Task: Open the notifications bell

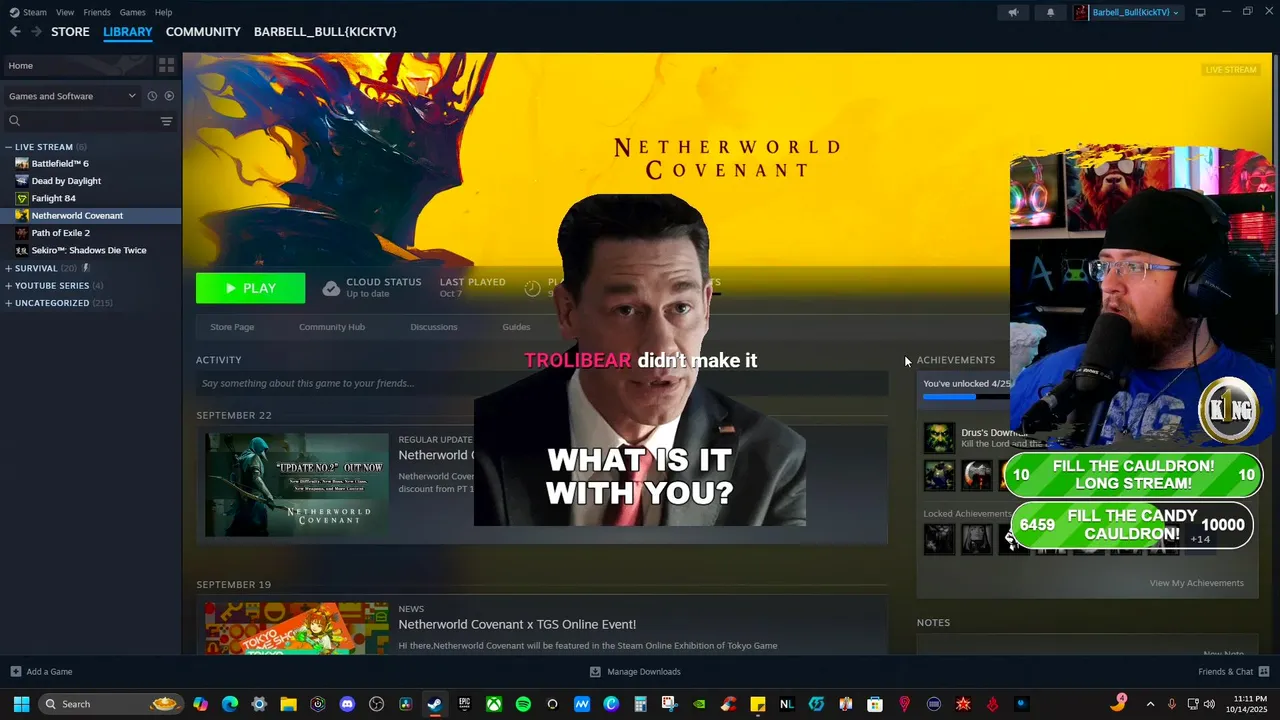Action: (x=1050, y=12)
